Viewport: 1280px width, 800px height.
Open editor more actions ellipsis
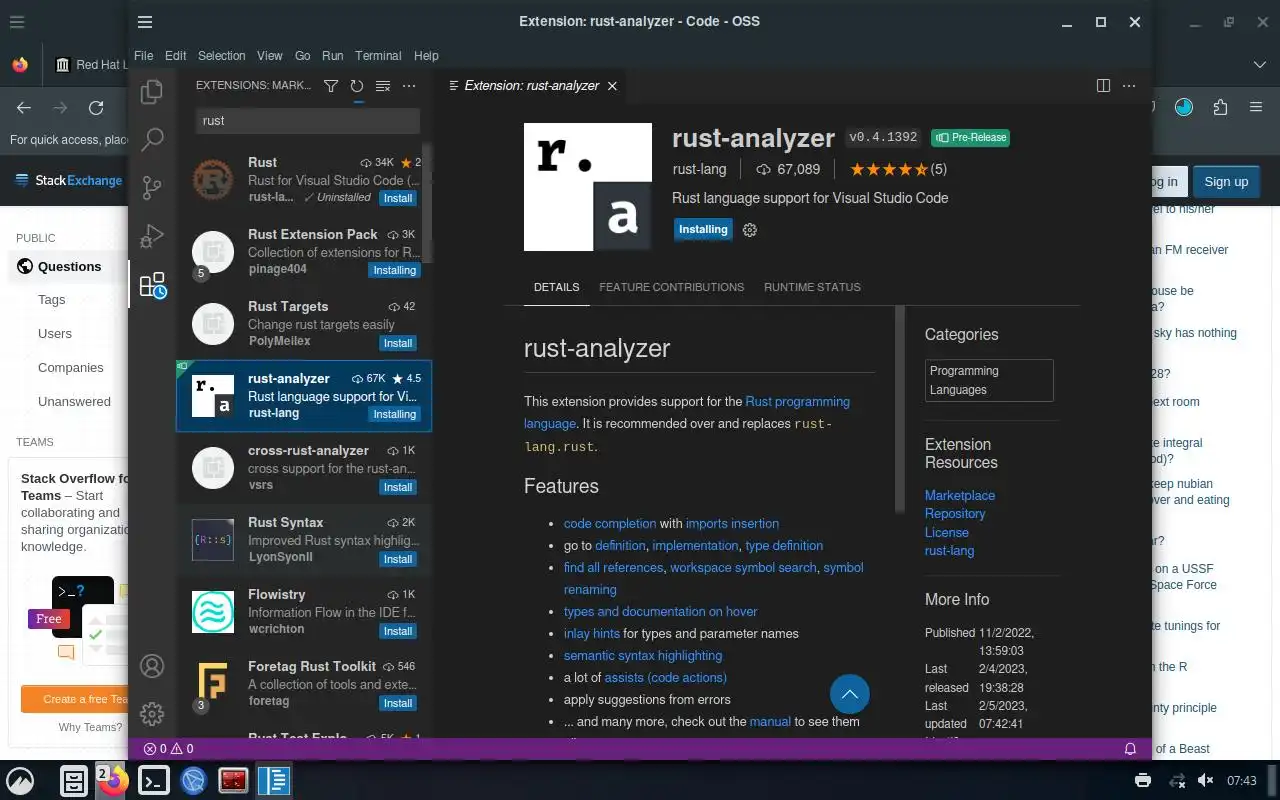[x=1130, y=86]
